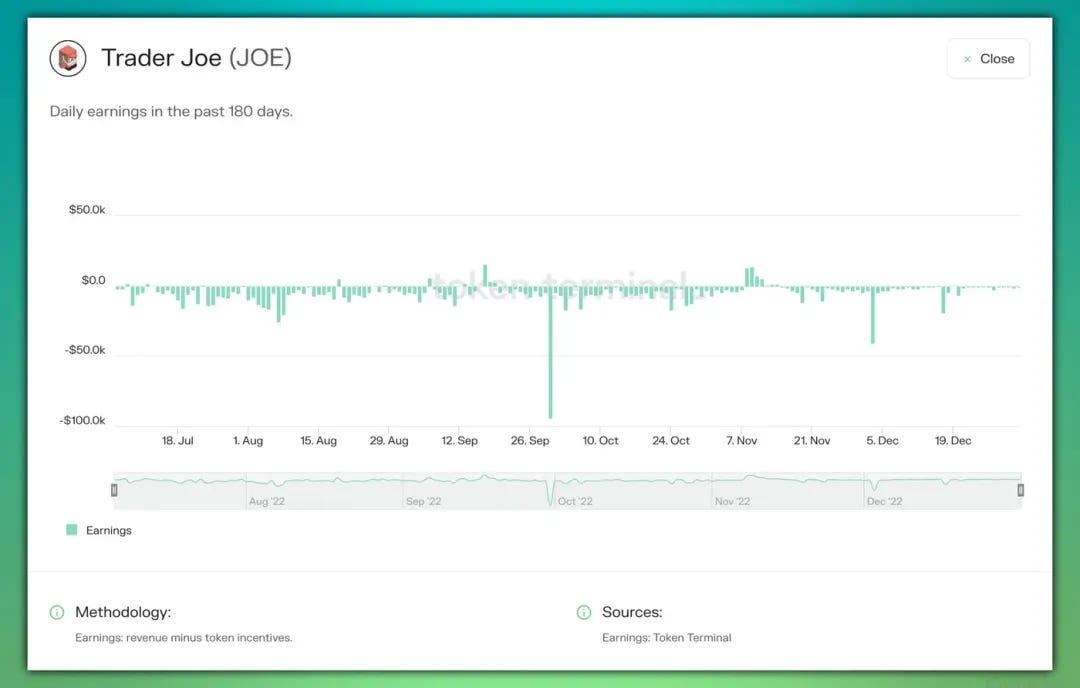
Task: Click the '18. Jul' axis label
Action: coord(178,440)
